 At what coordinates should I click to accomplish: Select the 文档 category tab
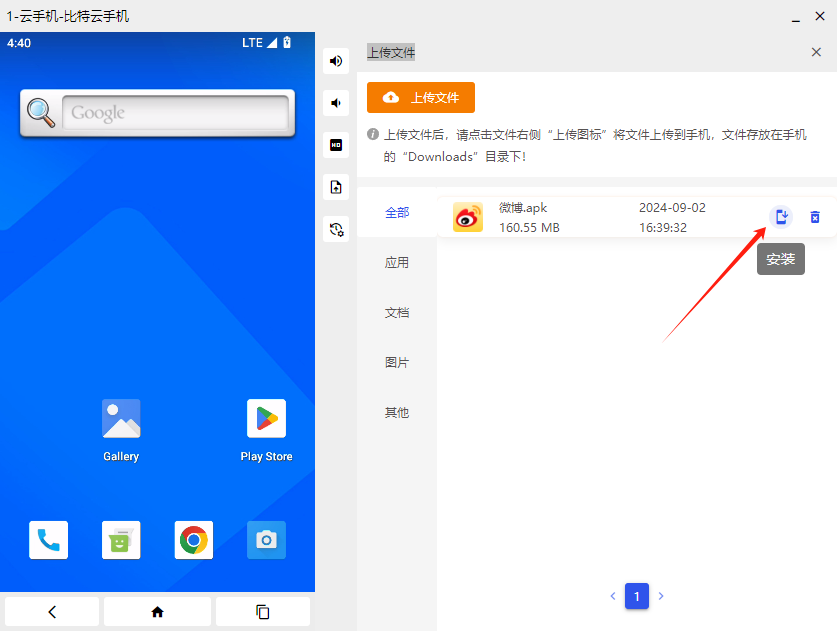coord(397,312)
